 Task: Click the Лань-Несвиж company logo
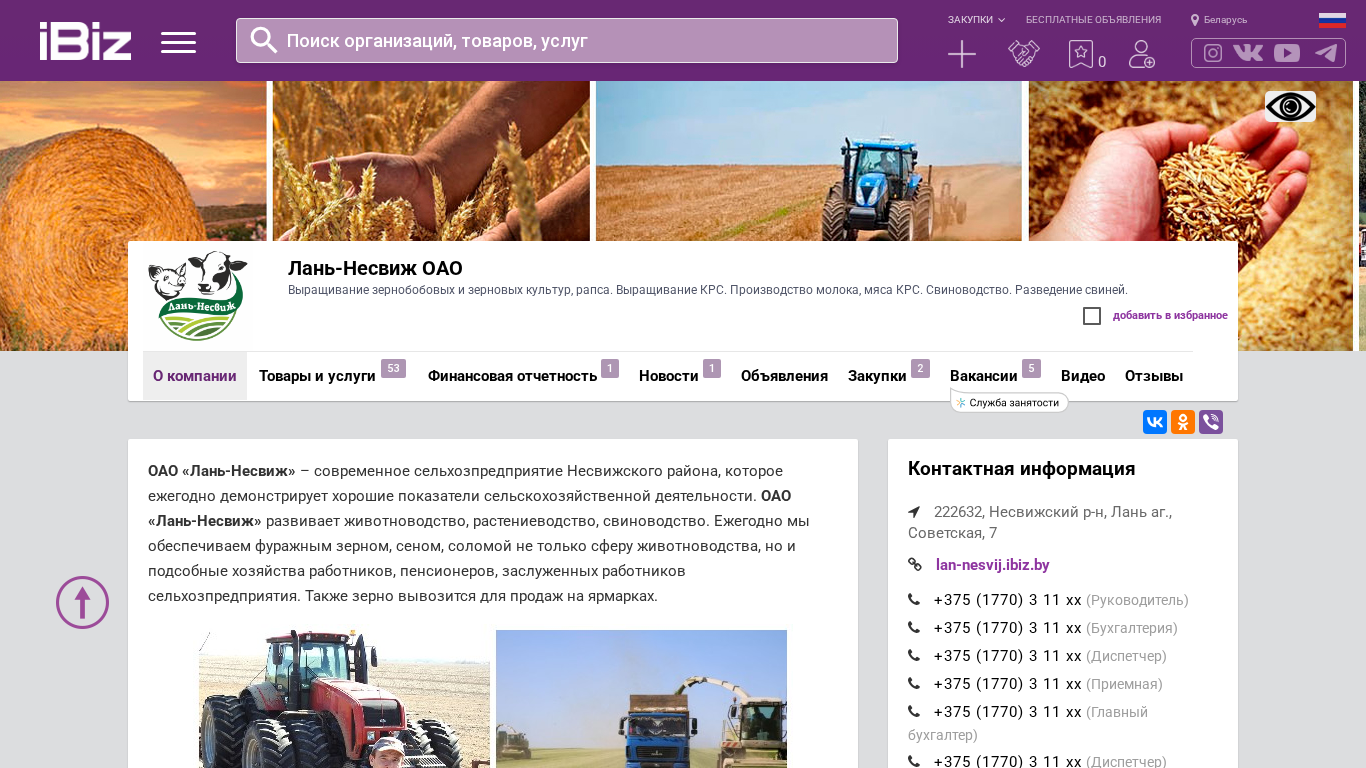197,296
